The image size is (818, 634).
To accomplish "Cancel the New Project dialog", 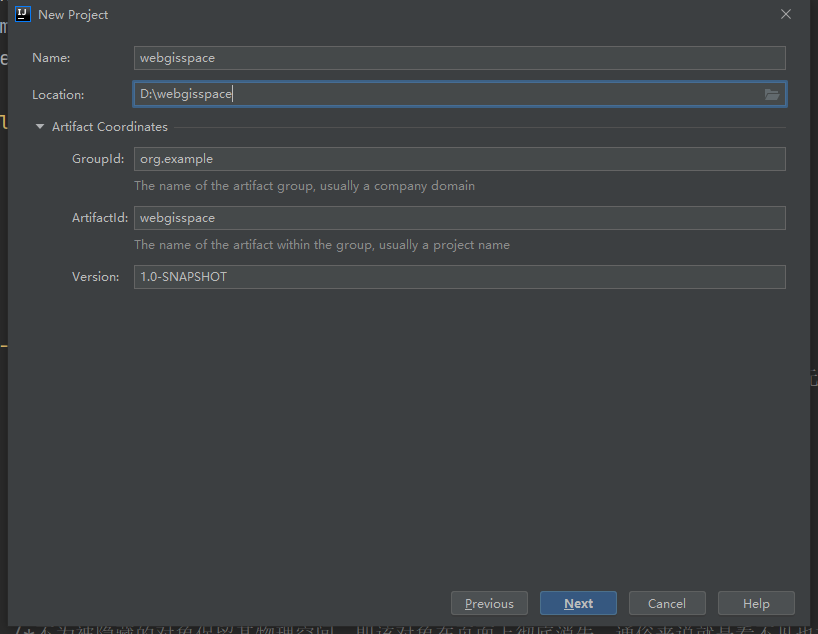I will [x=667, y=603].
